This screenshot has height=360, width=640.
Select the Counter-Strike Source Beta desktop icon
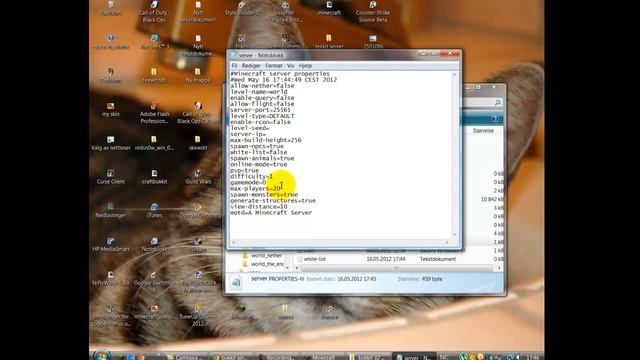tap(373, 11)
